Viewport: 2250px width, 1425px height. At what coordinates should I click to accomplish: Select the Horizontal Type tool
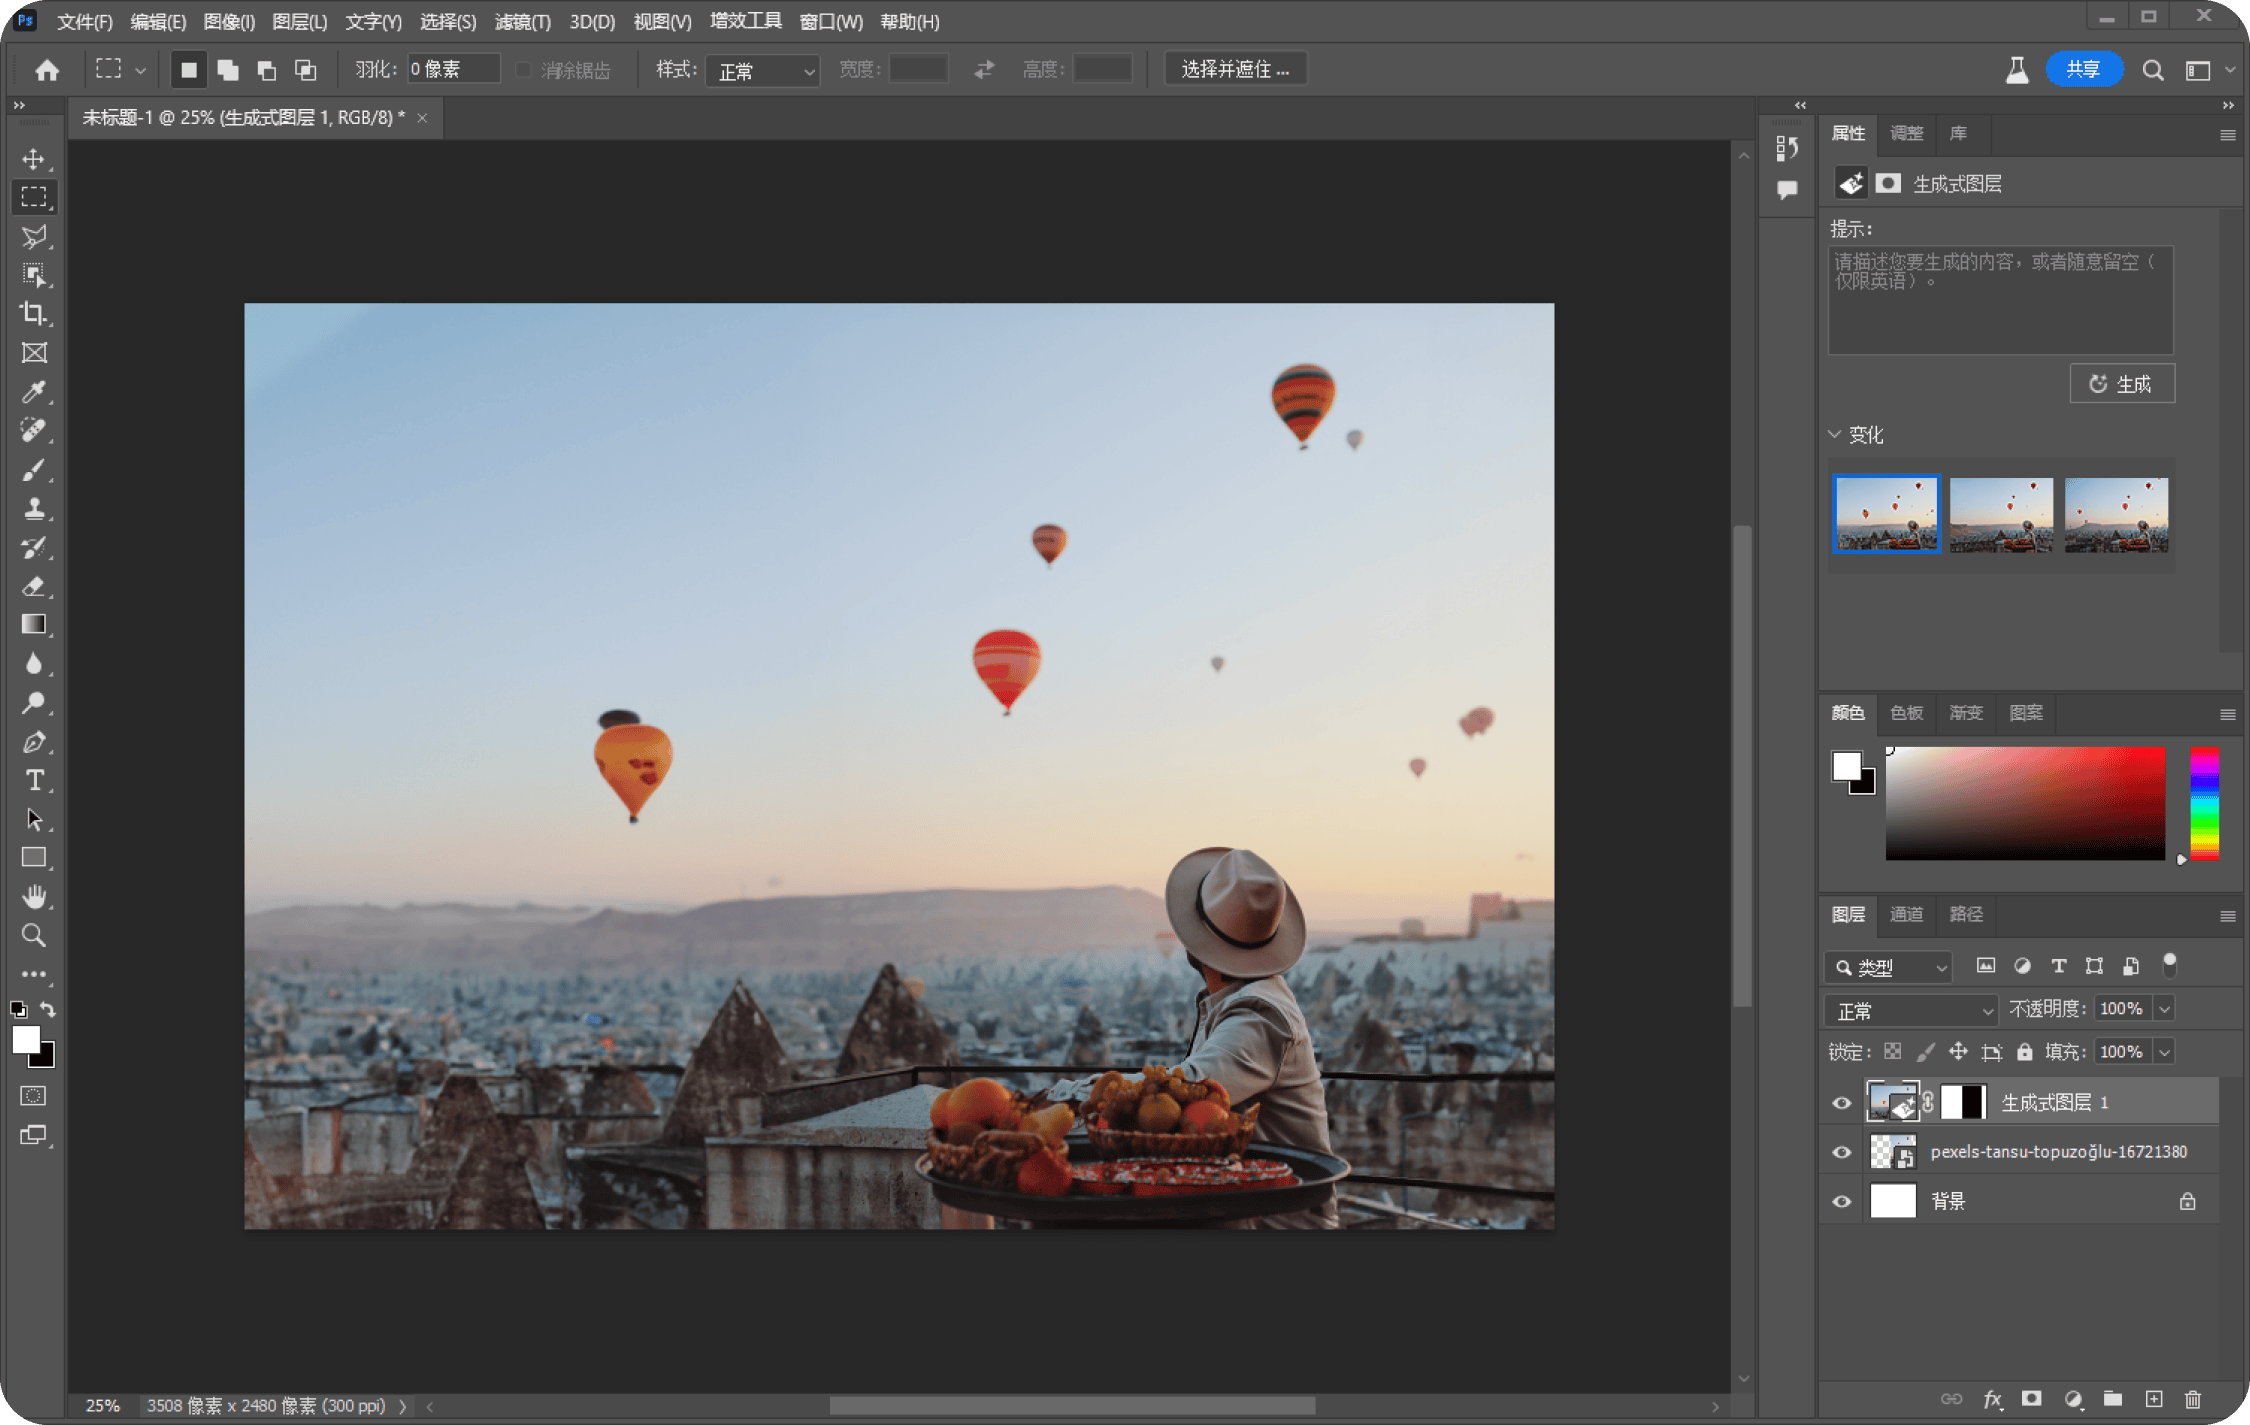point(34,780)
